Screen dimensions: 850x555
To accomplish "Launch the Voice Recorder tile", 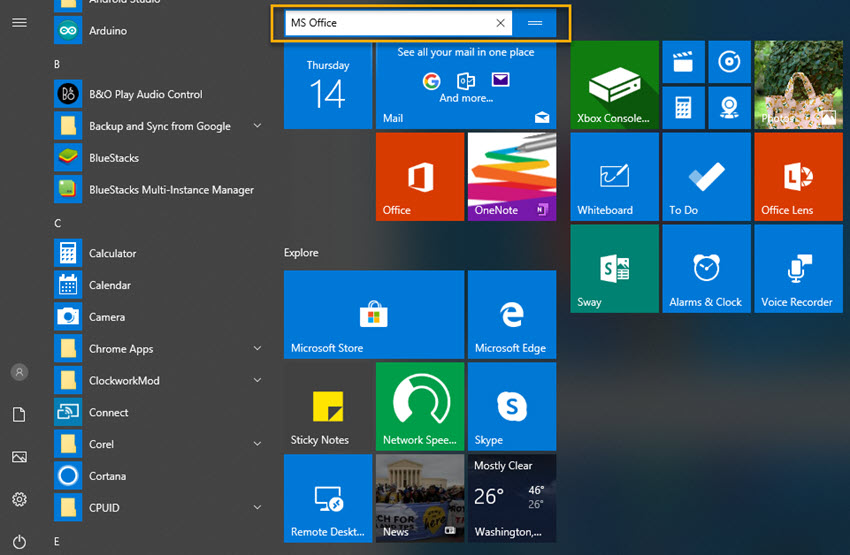I will [x=799, y=269].
